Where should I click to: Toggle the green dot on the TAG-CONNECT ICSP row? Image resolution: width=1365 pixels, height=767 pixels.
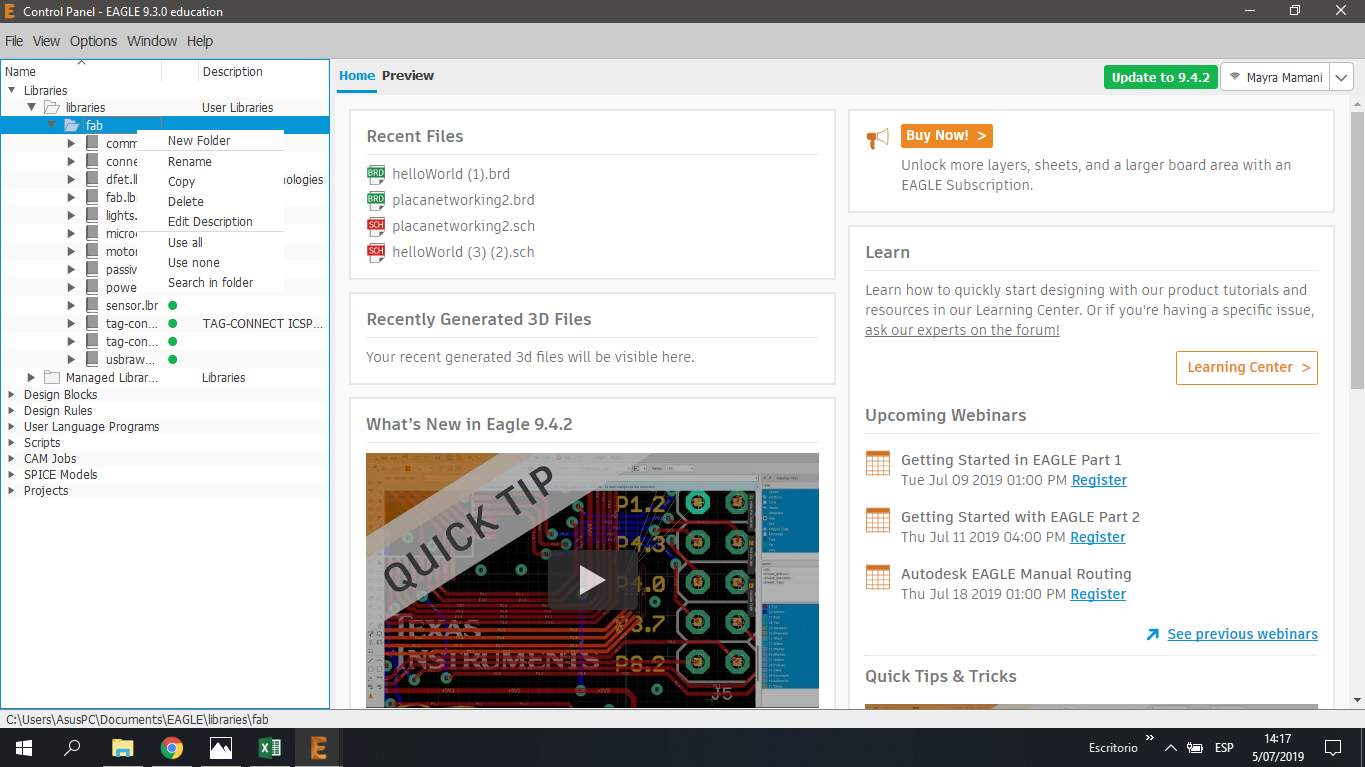click(173, 323)
